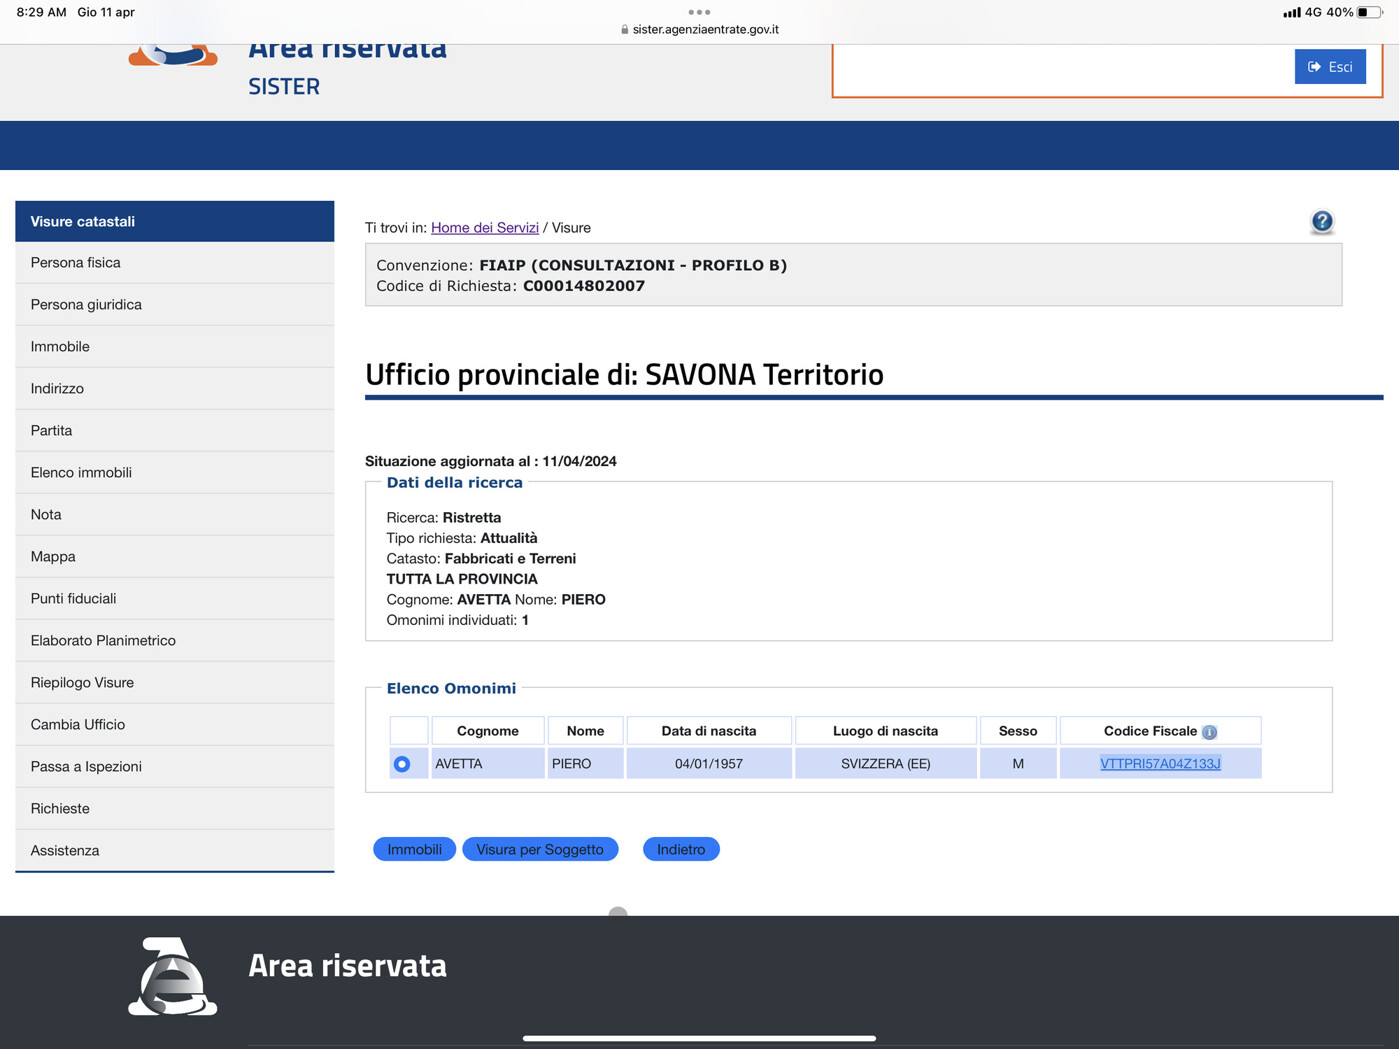The height and width of the screenshot is (1049, 1399).
Task: Click the Visura per Soggetto button
Action: [540, 849]
